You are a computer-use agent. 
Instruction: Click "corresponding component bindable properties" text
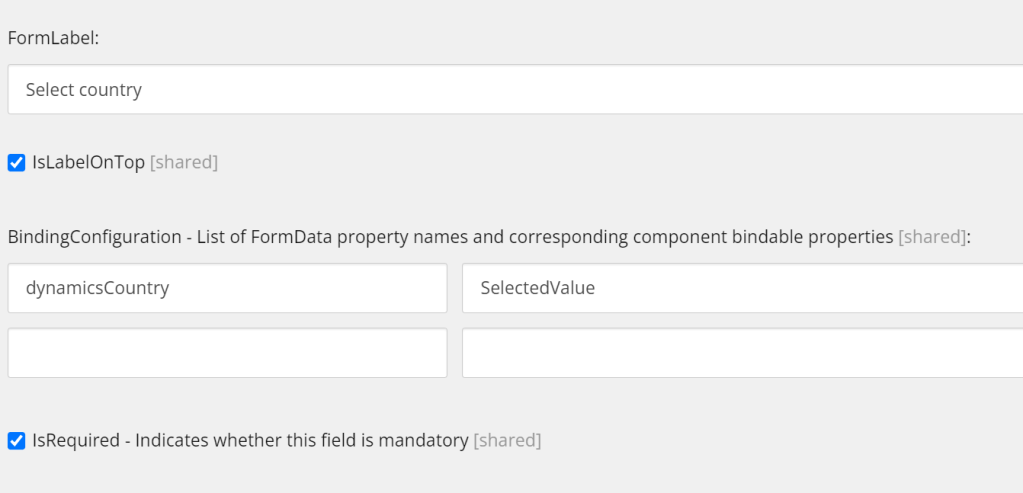700,237
